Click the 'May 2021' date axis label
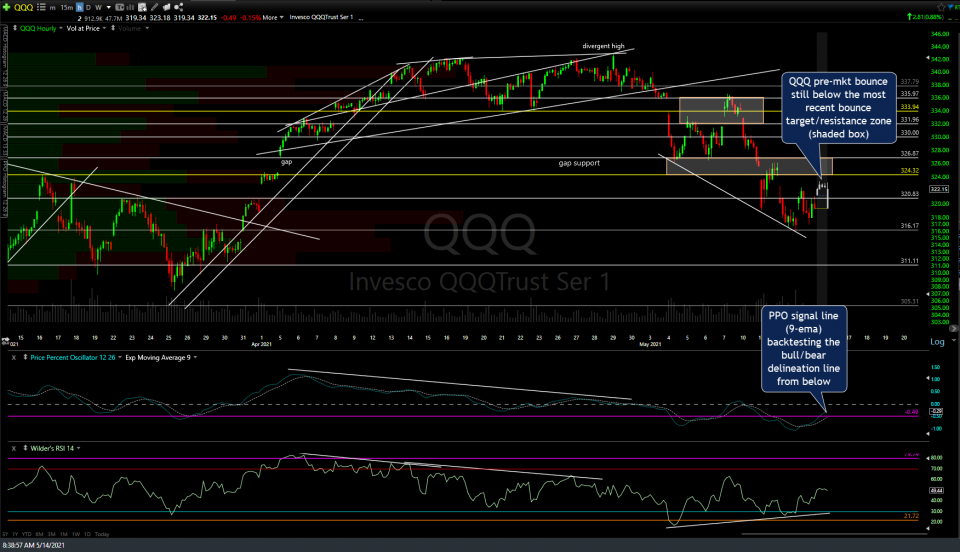960x552 pixels. coord(650,344)
